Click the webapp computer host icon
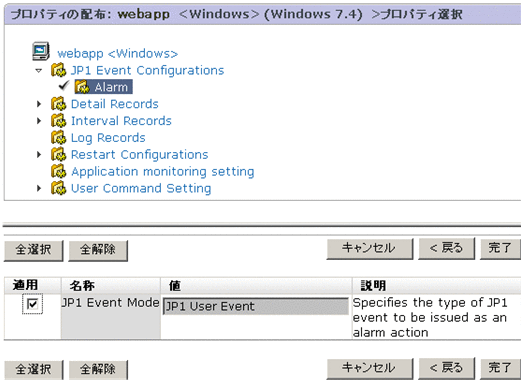Screen dimensions: 524x383 [x=41, y=51]
